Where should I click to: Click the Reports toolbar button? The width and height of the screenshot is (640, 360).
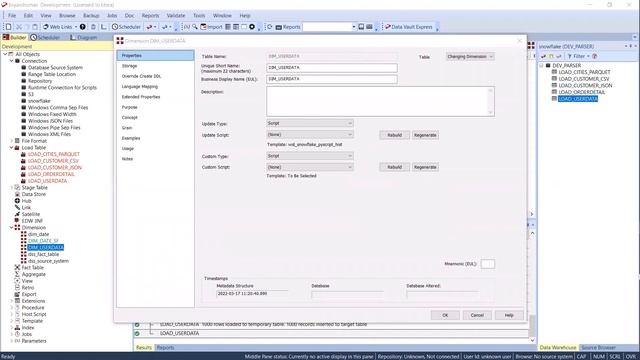pos(288,27)
